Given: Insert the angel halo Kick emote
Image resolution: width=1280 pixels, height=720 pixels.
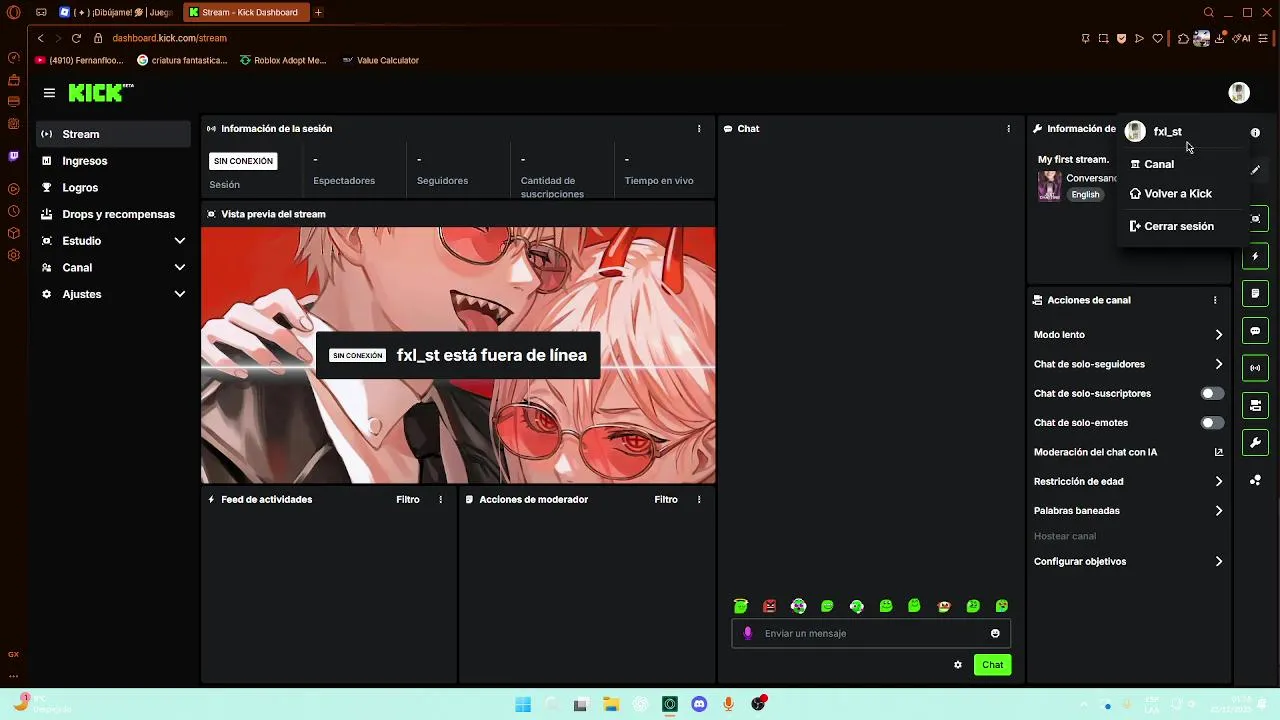Looking at the screenshot, I should click(740, 606).
